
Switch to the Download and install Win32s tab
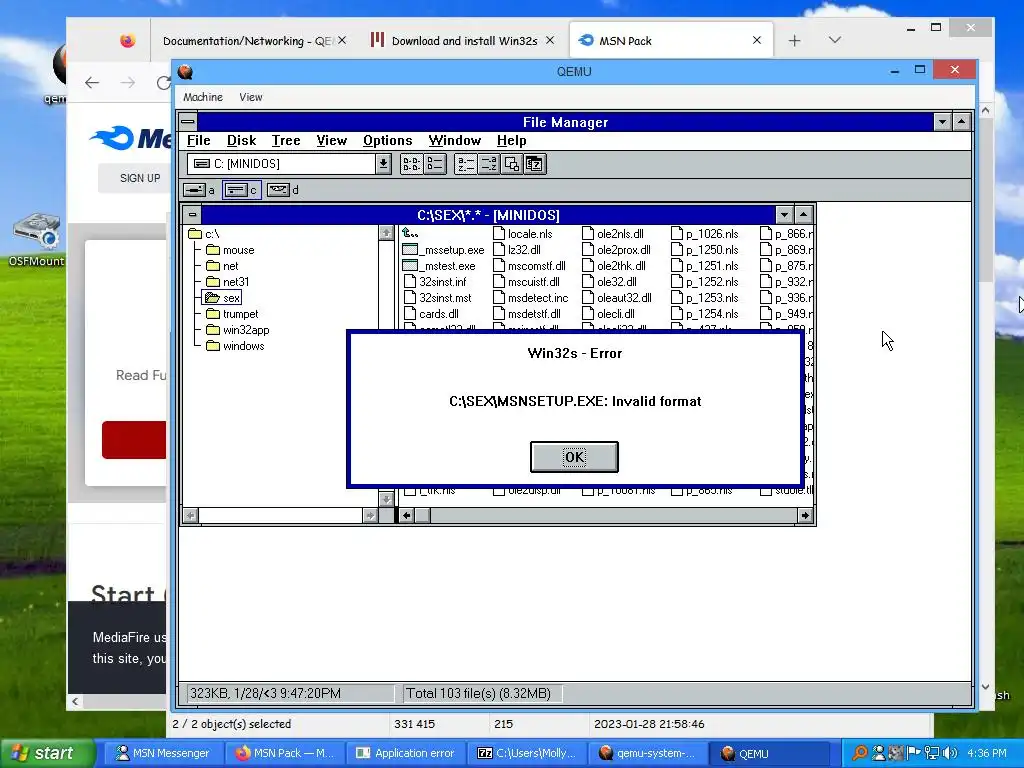464,40
